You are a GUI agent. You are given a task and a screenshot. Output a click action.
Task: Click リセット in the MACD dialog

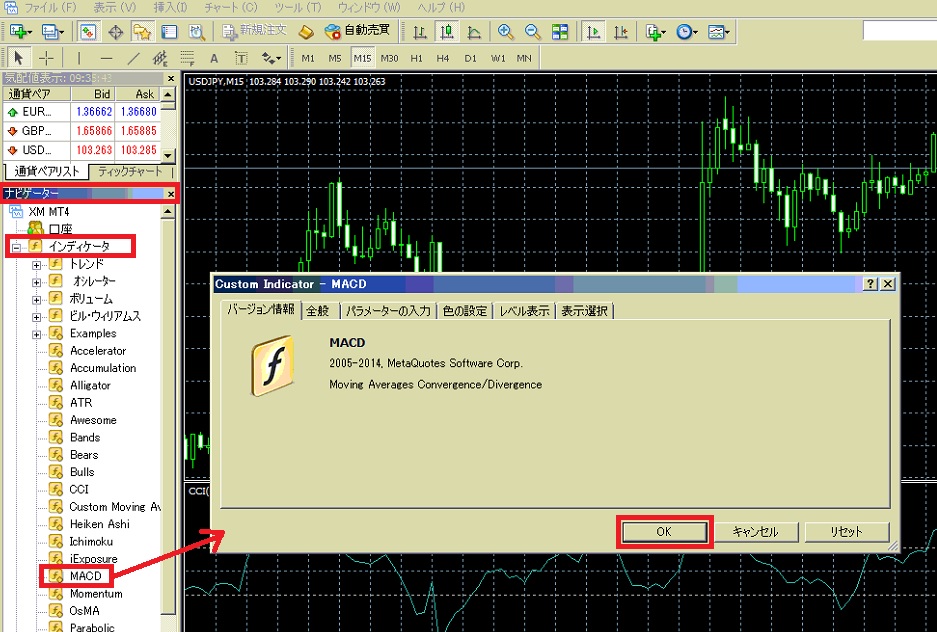click(847, 532)
